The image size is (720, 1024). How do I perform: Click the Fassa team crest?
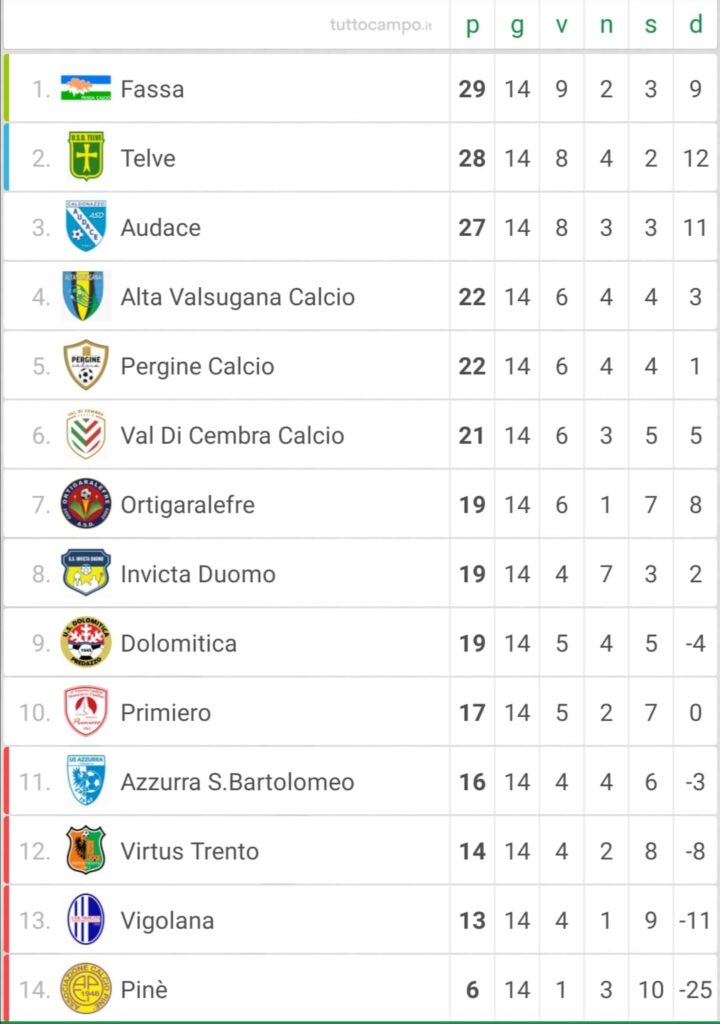pos(86,88)
